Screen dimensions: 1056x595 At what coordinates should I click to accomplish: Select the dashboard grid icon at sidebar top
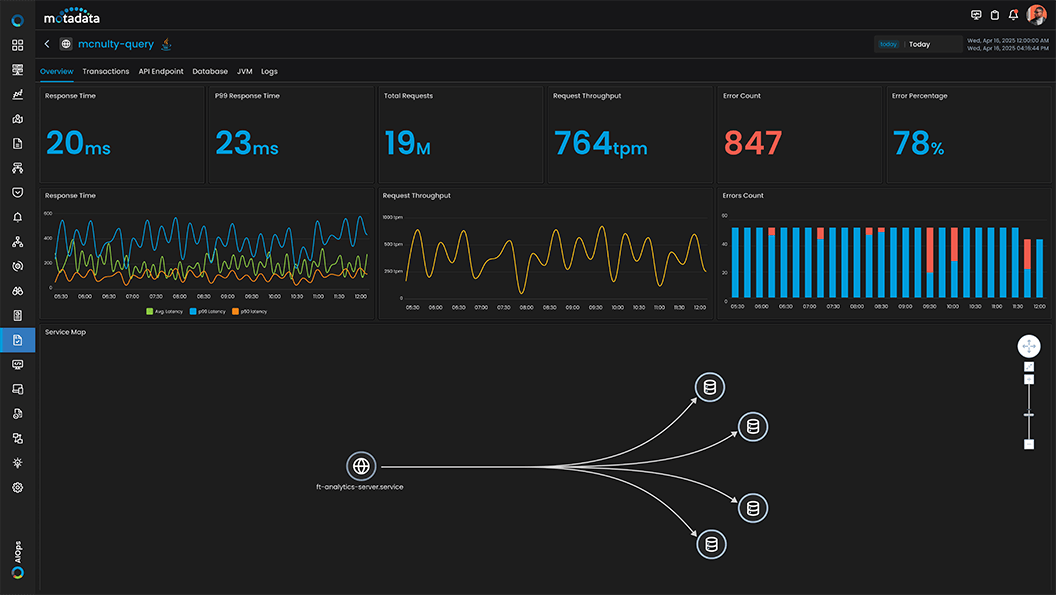(16, 45)
